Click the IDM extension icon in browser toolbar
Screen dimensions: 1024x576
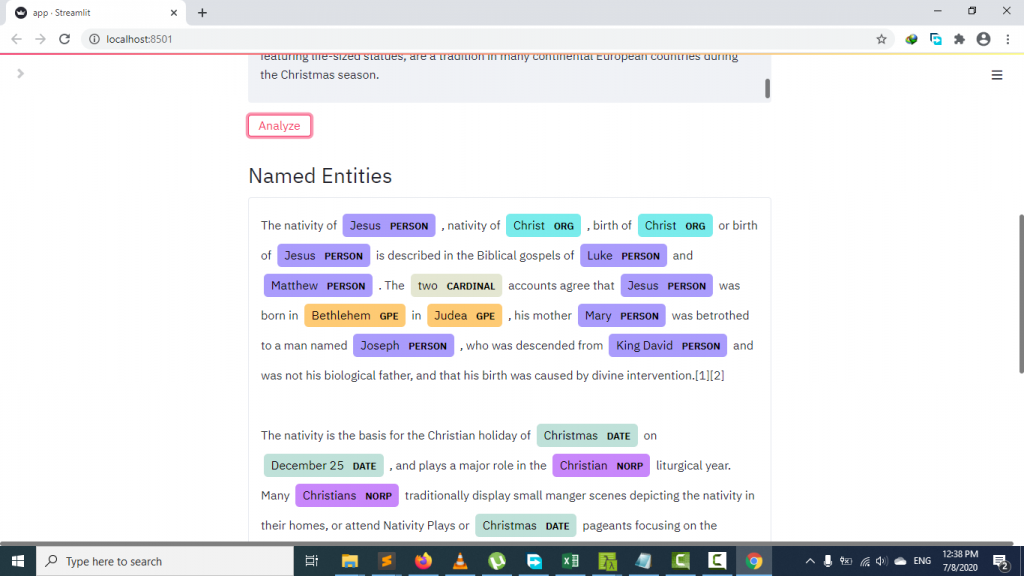click(x=911, y=38)
